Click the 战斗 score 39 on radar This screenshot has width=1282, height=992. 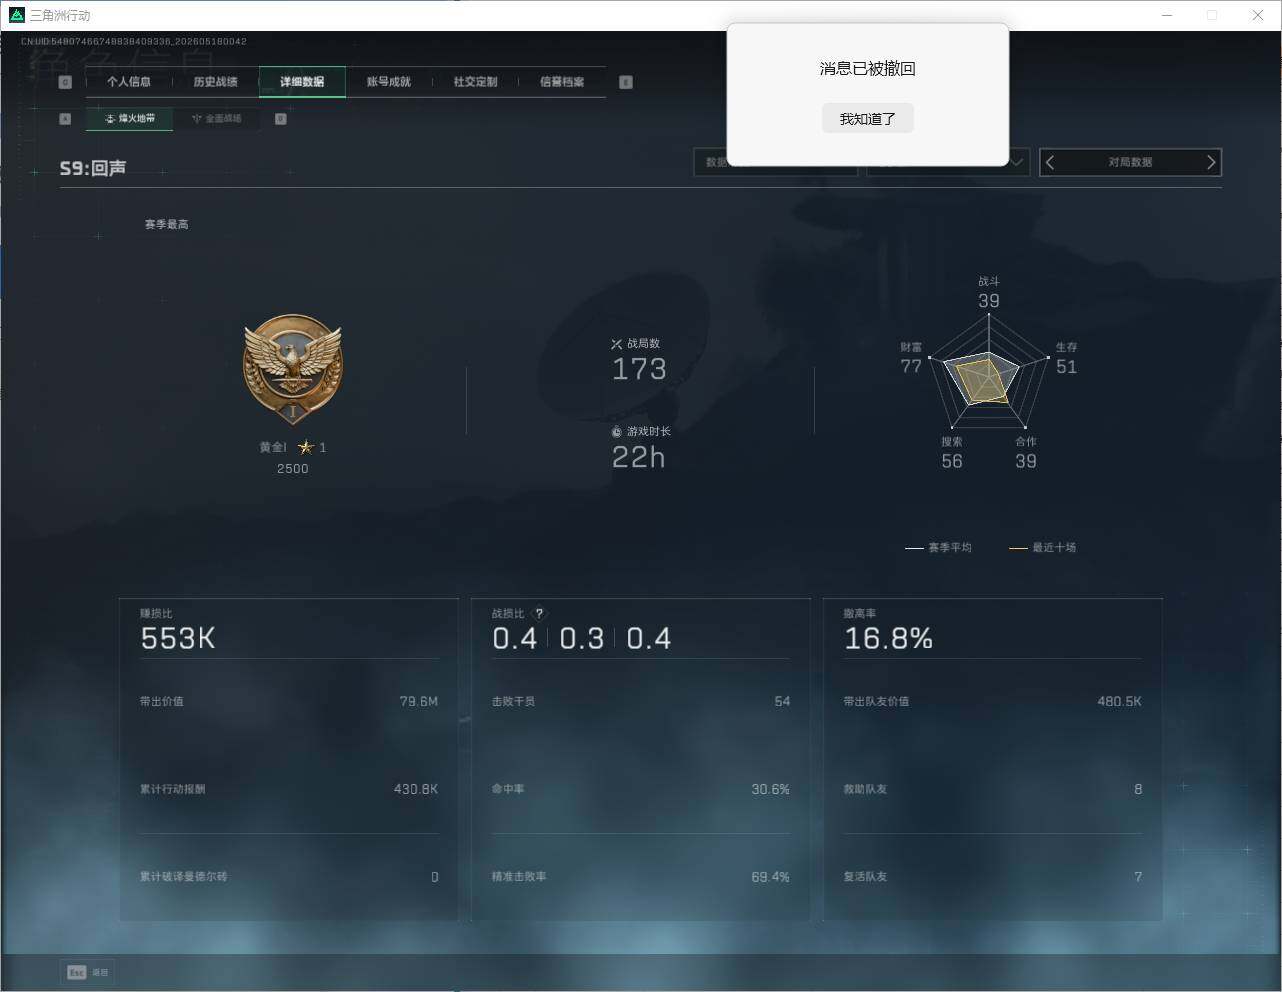tap(989, 301)
